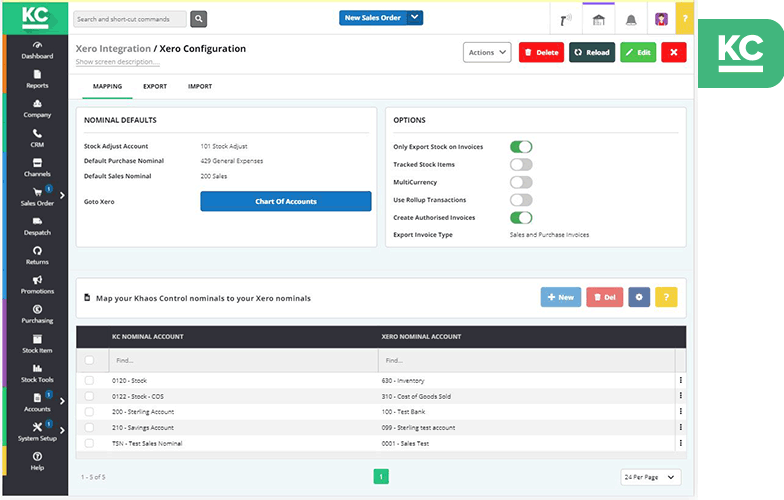Enable Use Rollup Transactions switch
Screen dimensions: 784x500
[521, 200]
